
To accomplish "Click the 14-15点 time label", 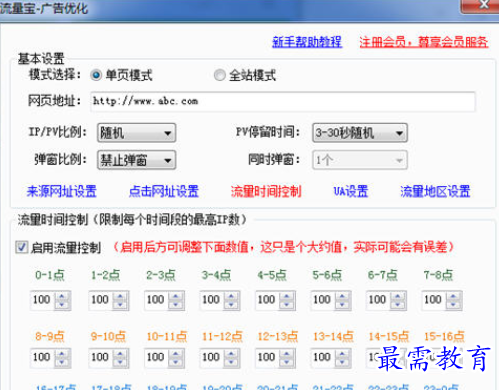I will pos(389,336).
